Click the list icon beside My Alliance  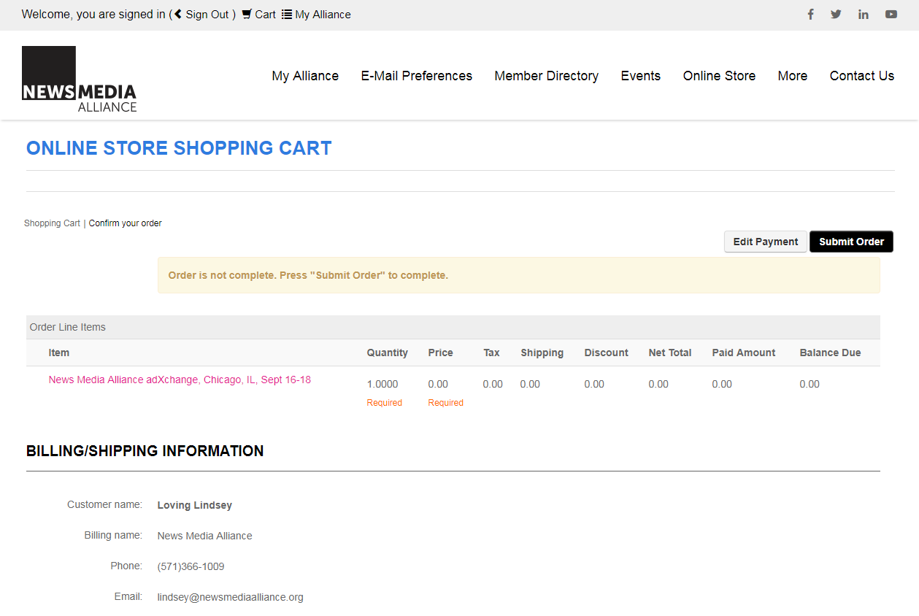(x=287, y=14)
